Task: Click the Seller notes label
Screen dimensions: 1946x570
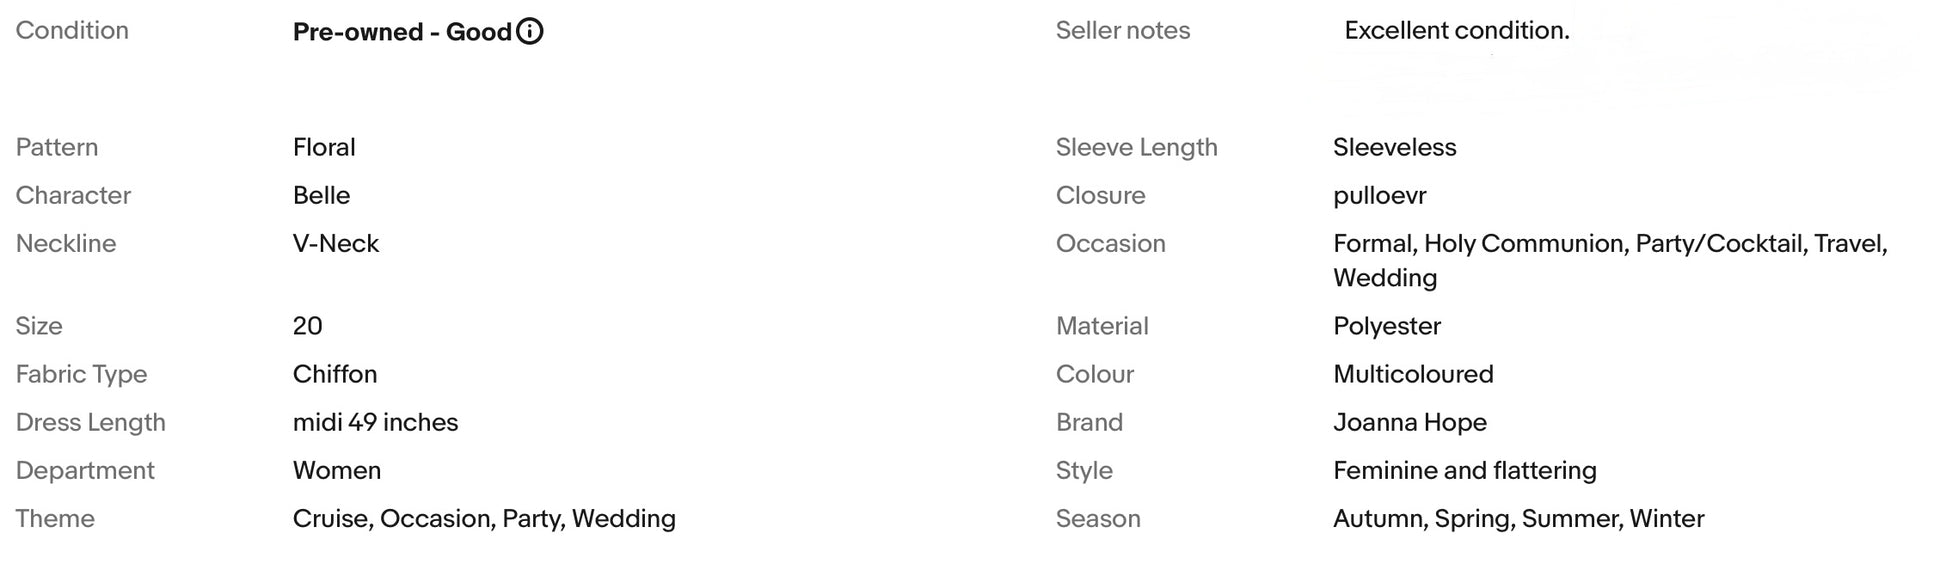Action: [x=1123, y=31]
